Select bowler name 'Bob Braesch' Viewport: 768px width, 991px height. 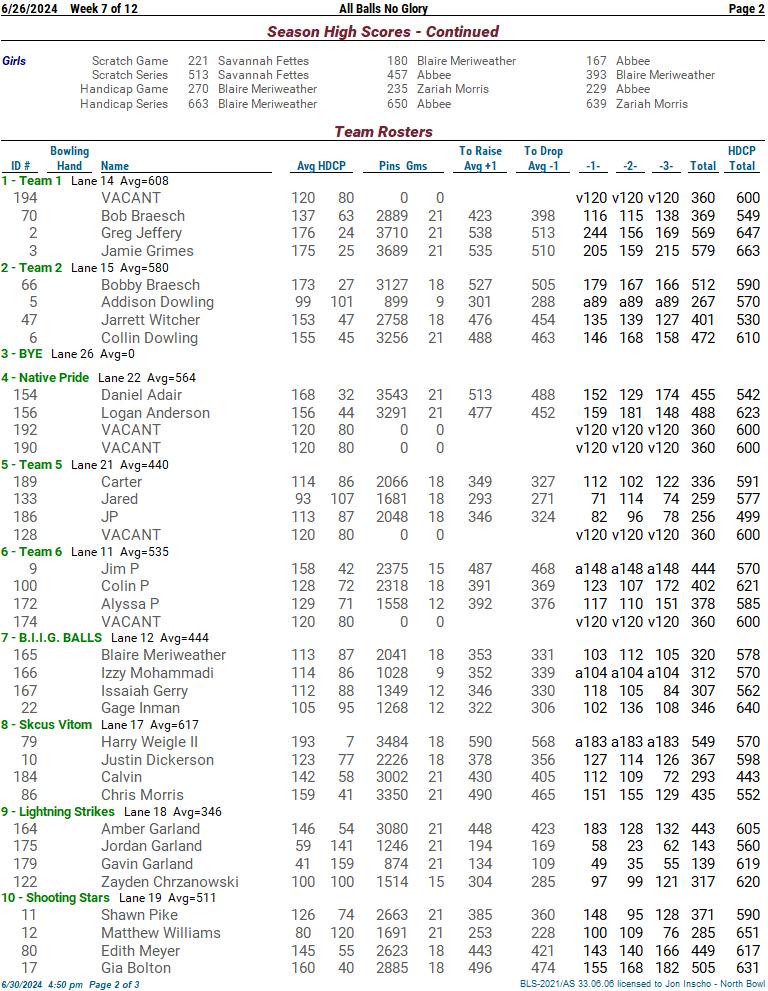143,216
